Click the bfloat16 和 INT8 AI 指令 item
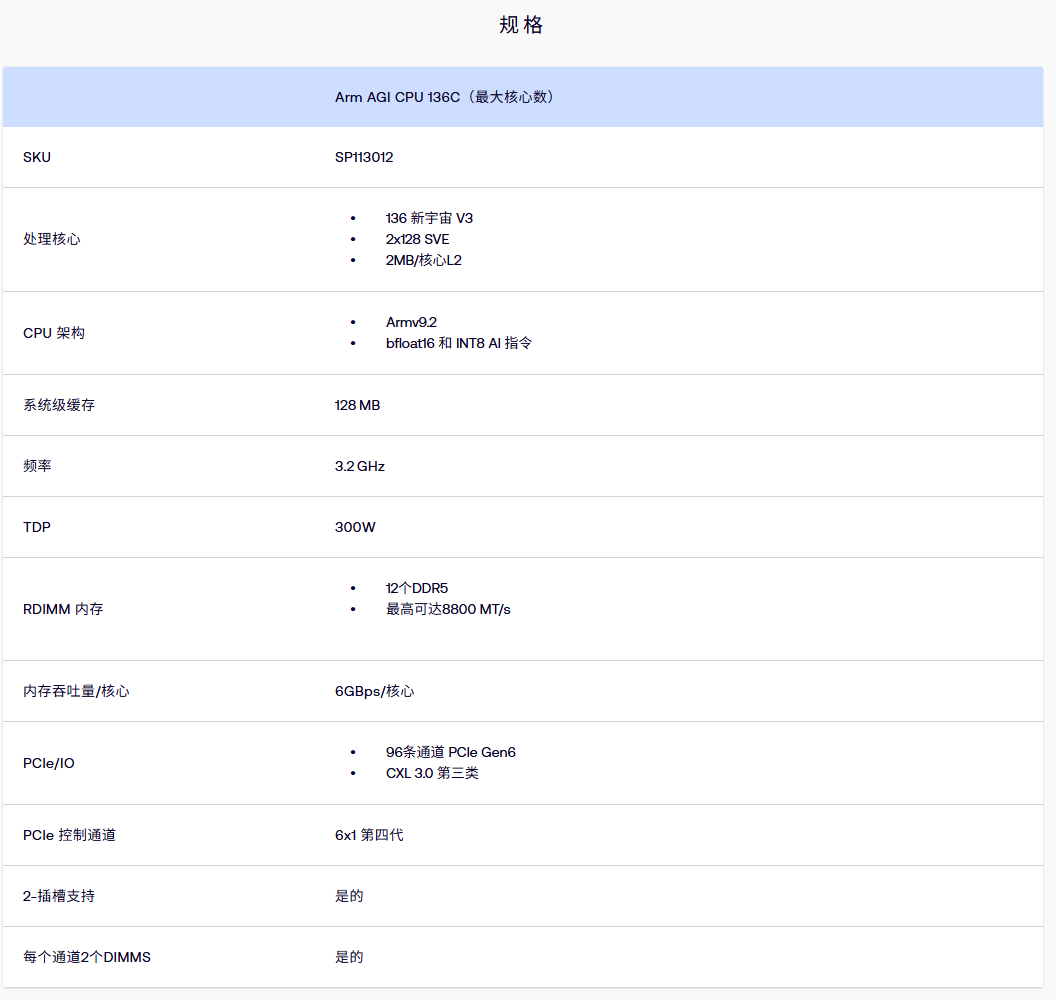The image size is (1056, 1000). click(458, 343)
